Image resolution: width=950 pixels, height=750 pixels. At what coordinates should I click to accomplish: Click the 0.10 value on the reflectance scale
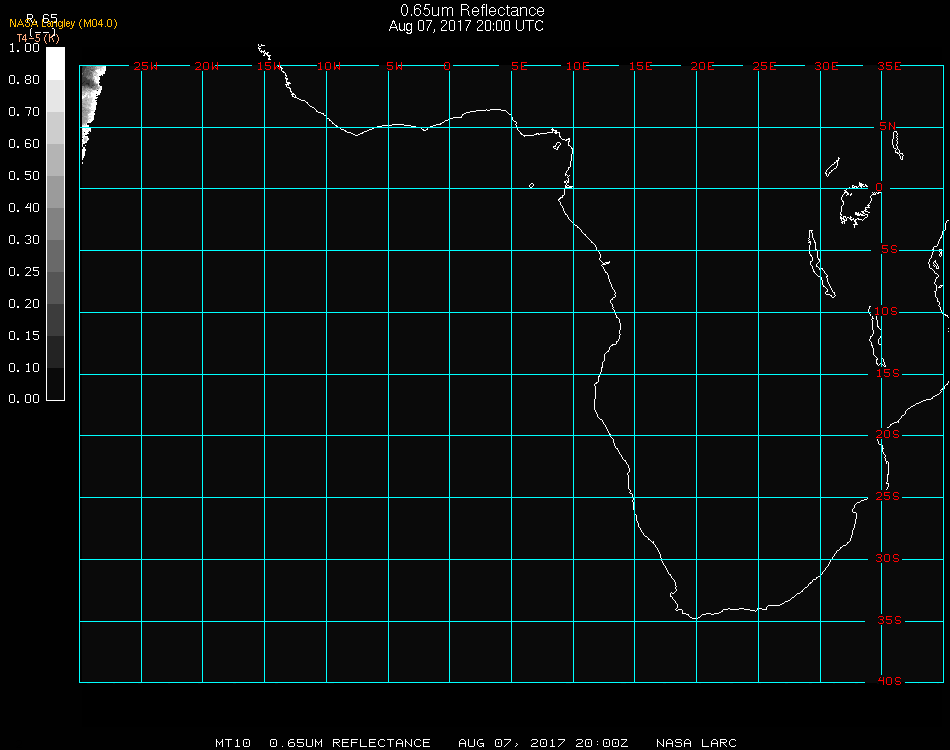[x=24, y=368]
